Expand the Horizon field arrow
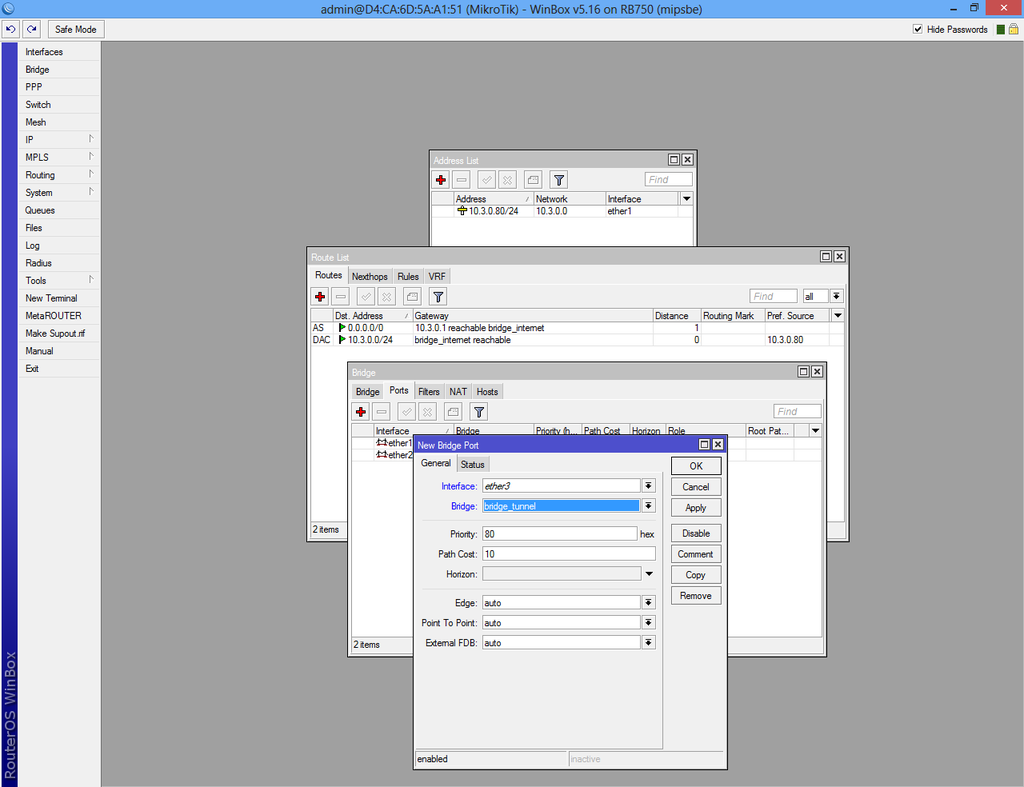The height and width of the screenshot is (787, 1024). (x=649, y=574)
